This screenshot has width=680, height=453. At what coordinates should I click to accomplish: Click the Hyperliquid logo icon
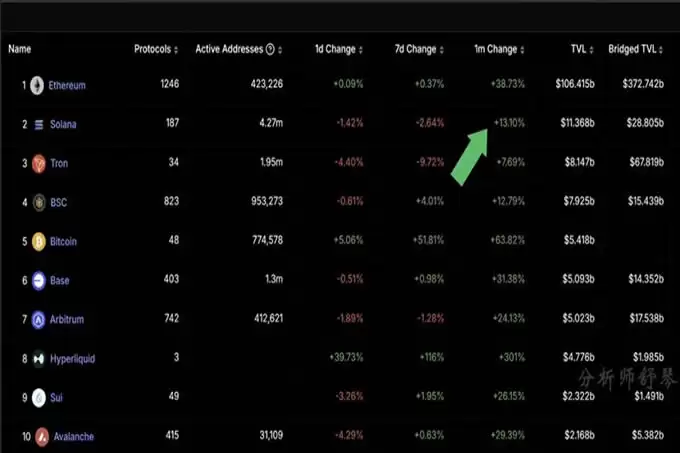coord(37,358)
